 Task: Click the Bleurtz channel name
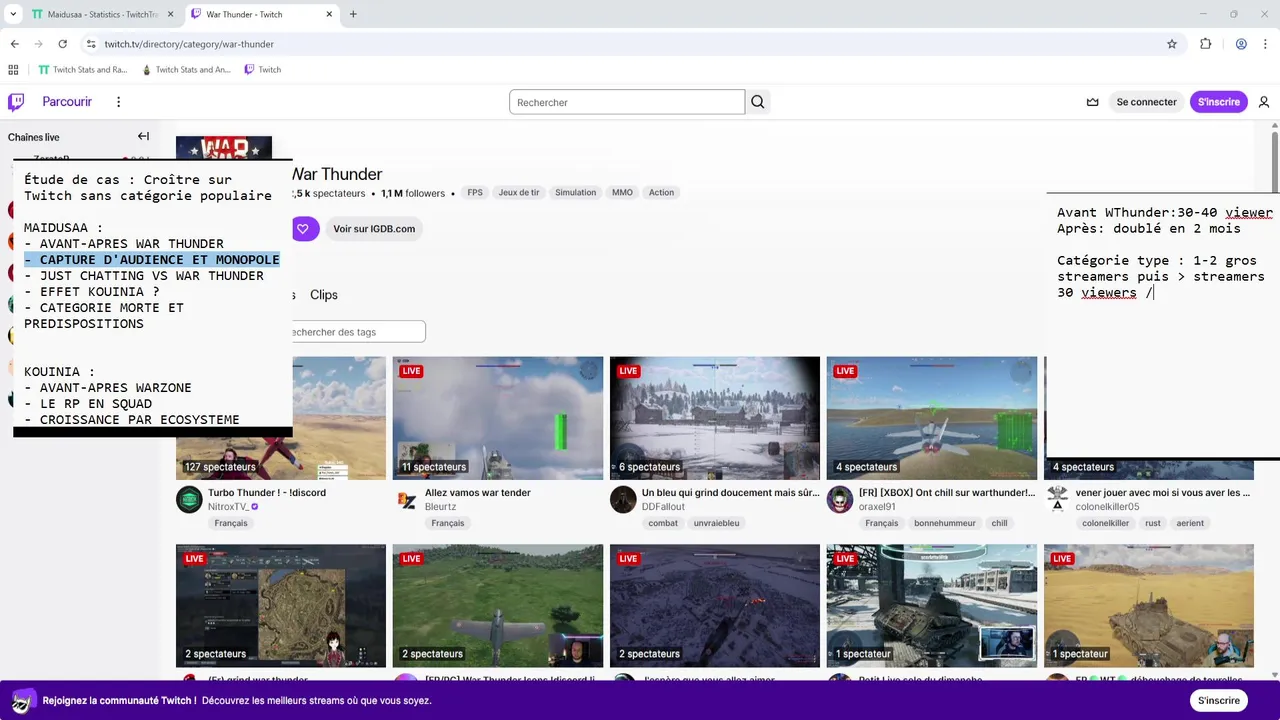pos(440,507)
